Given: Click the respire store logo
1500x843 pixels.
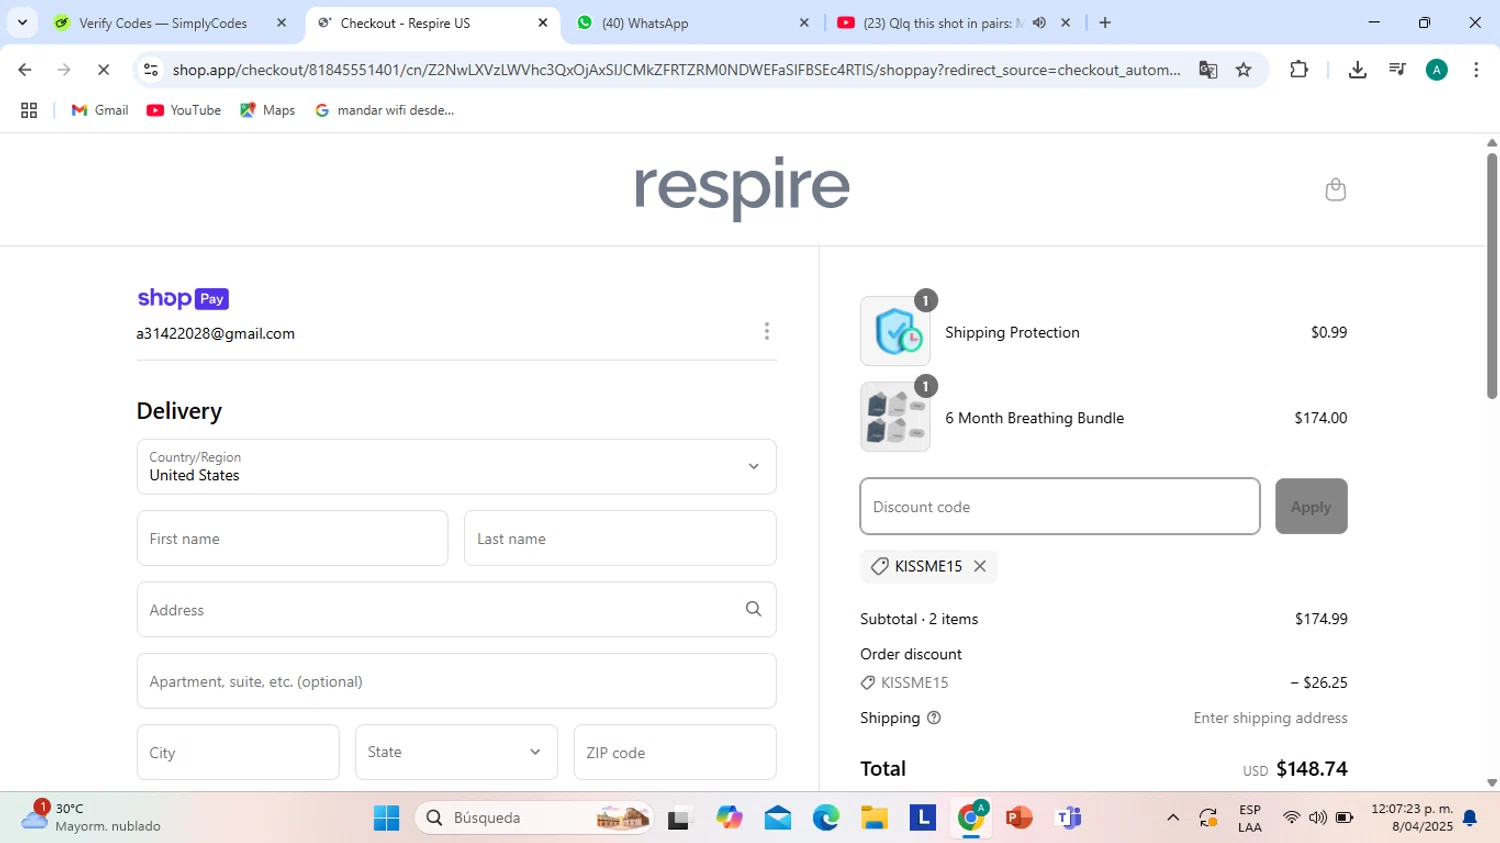Looking at the screenshot, I should coord(742,188).
